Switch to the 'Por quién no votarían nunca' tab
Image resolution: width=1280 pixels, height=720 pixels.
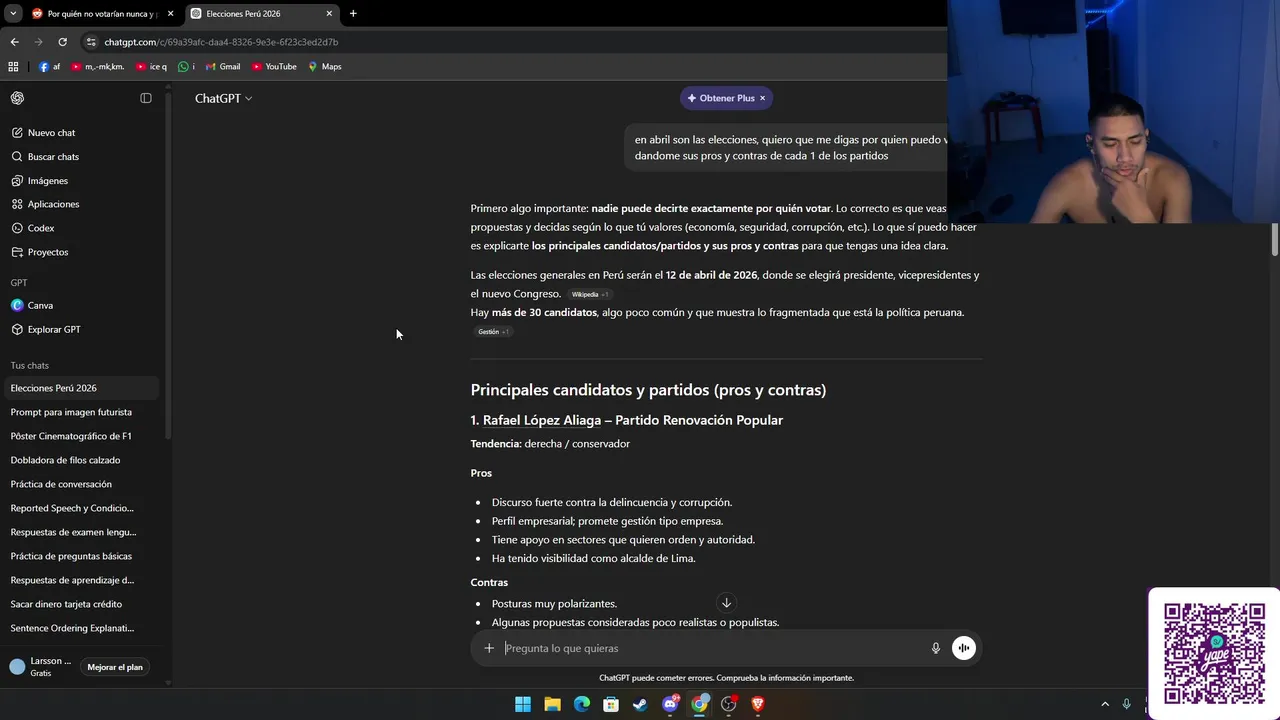pyautogui.click(x=102, y=14)
